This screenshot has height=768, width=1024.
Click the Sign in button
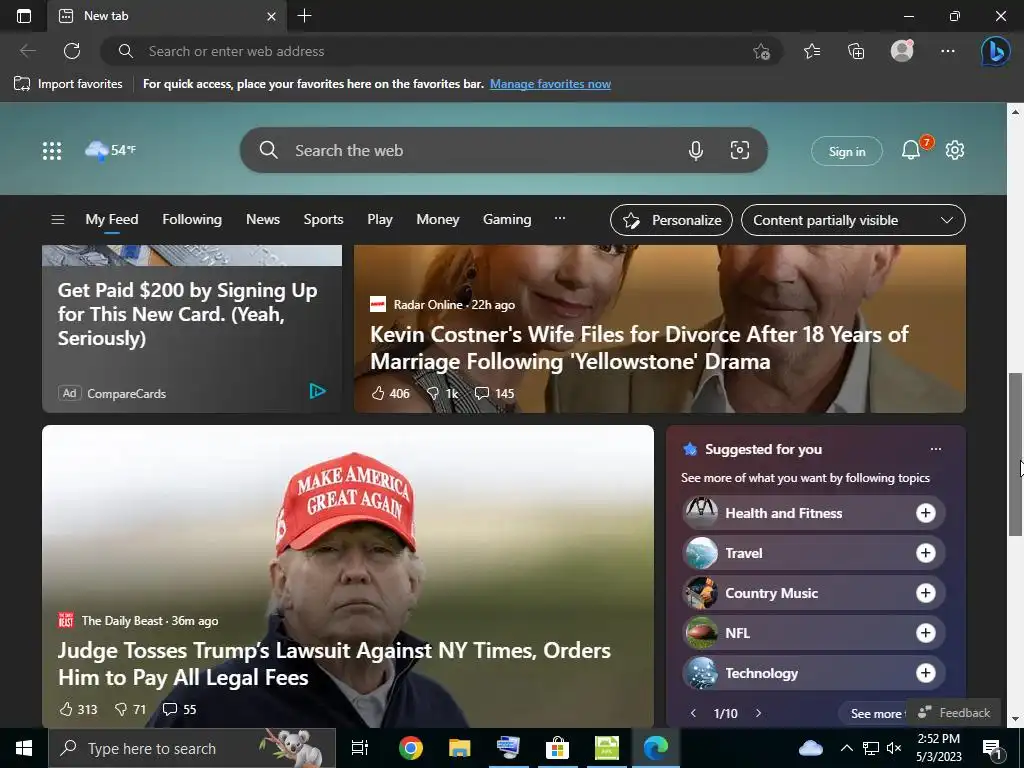tap(846, 151)
